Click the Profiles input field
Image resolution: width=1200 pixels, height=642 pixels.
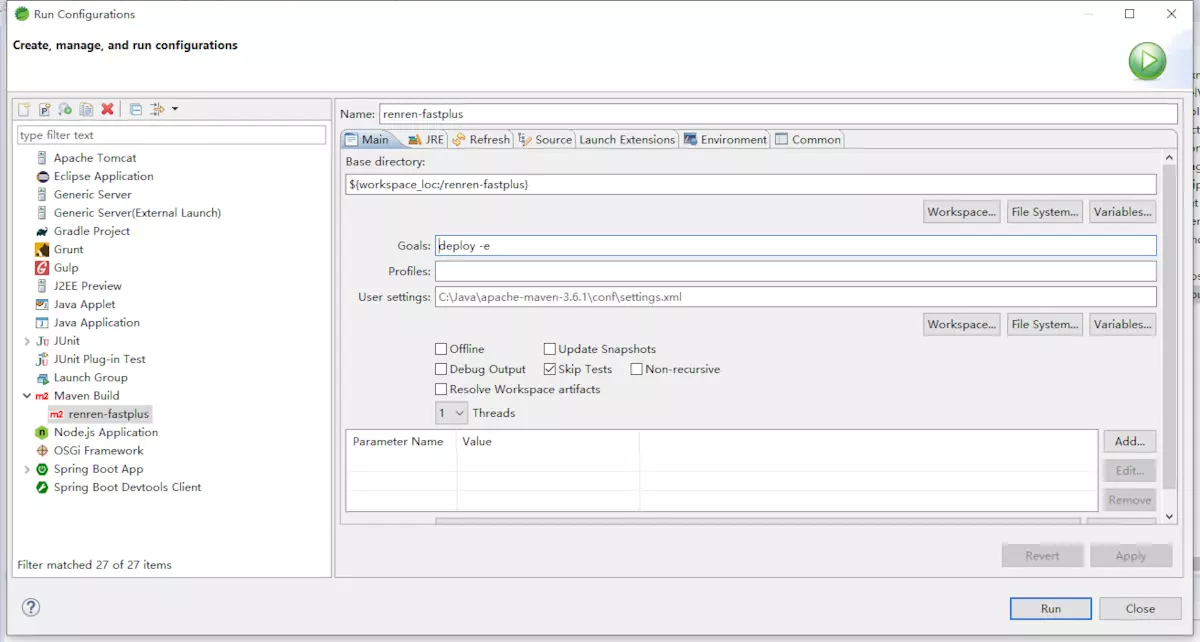[x=796, y=272]
